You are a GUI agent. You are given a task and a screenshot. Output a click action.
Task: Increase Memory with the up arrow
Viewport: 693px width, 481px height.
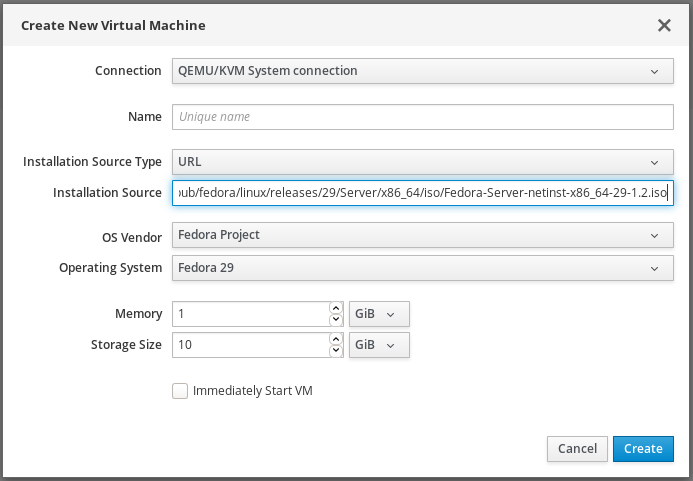click(x=336, y=308)
